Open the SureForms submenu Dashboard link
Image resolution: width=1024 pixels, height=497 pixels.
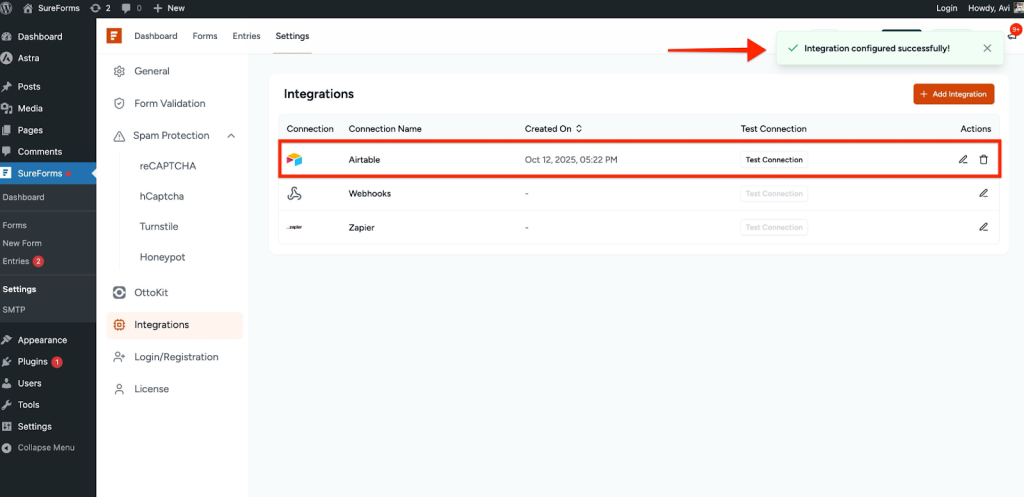[24, 197]
